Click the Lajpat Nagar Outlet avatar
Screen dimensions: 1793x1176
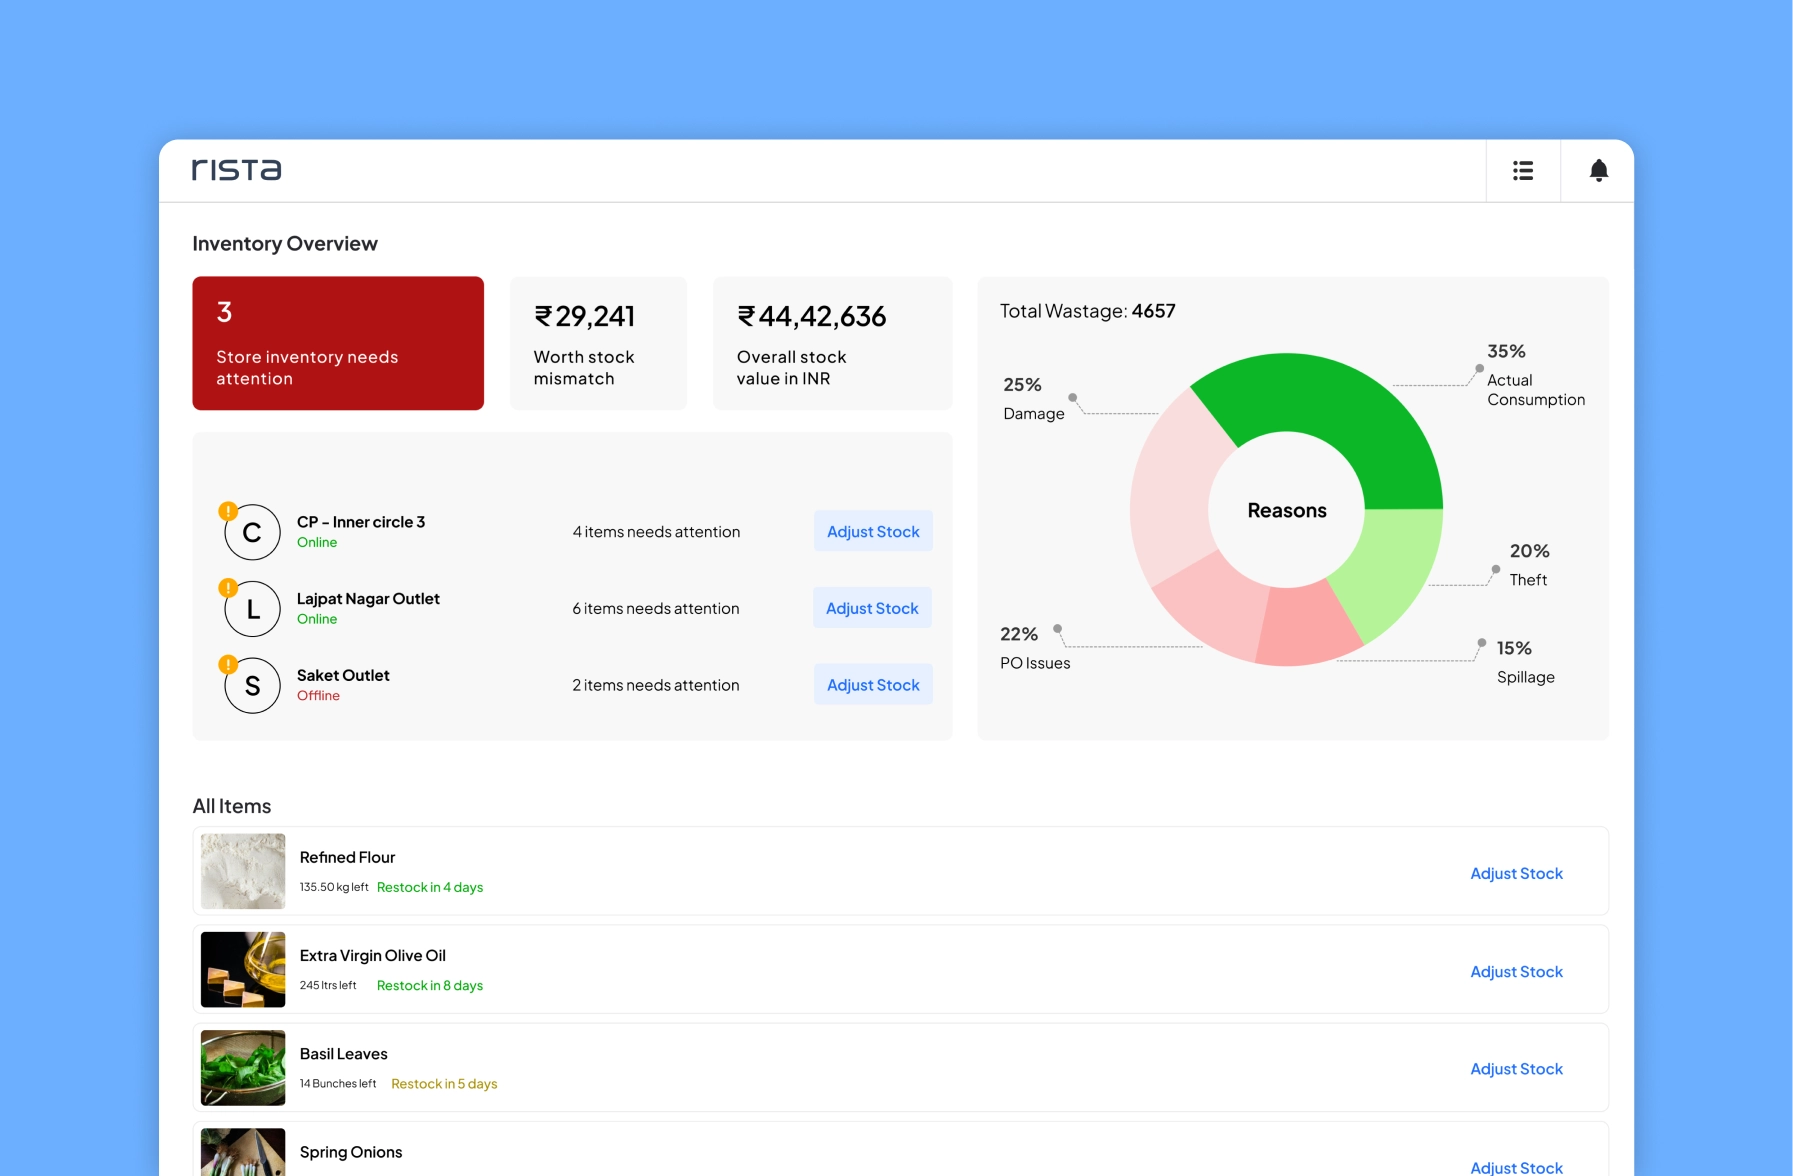tap(253, 610)
